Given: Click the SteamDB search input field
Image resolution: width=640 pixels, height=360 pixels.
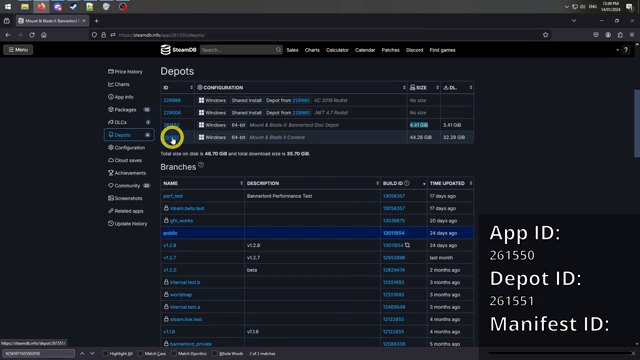Looking at the screenshot, I should (x=237, y=50).
